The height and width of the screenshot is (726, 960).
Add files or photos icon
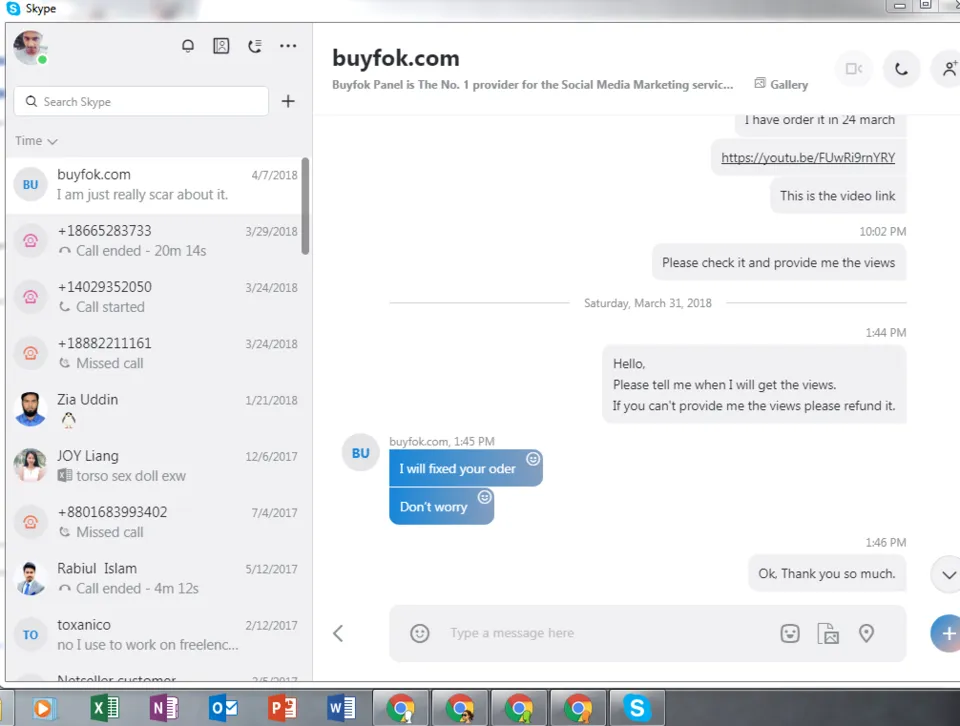coord(828,633)
